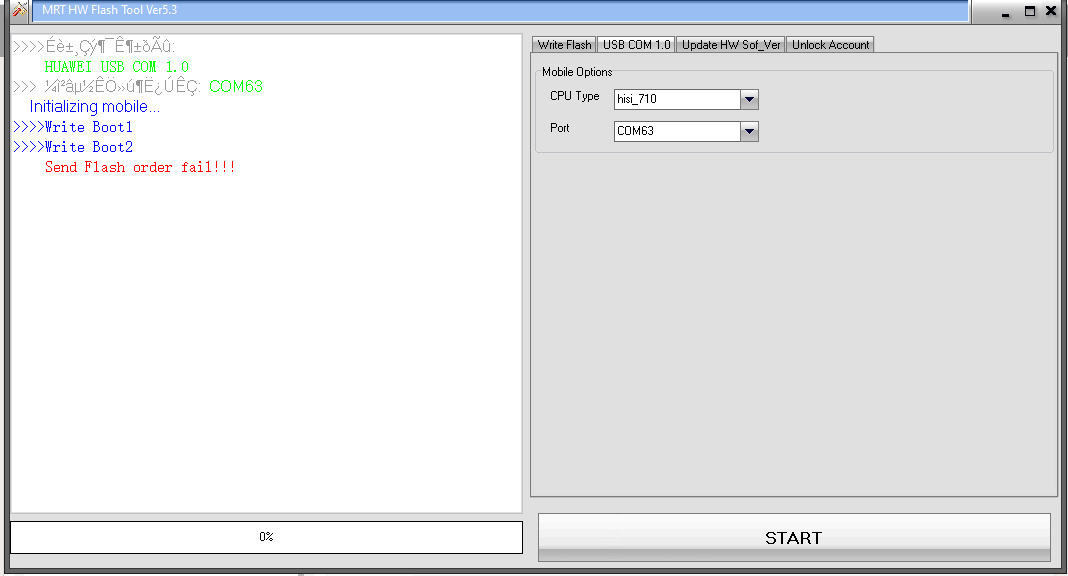Select the Update HW Sof_Ver tab

pyautogui.click(x=731, y=45)
